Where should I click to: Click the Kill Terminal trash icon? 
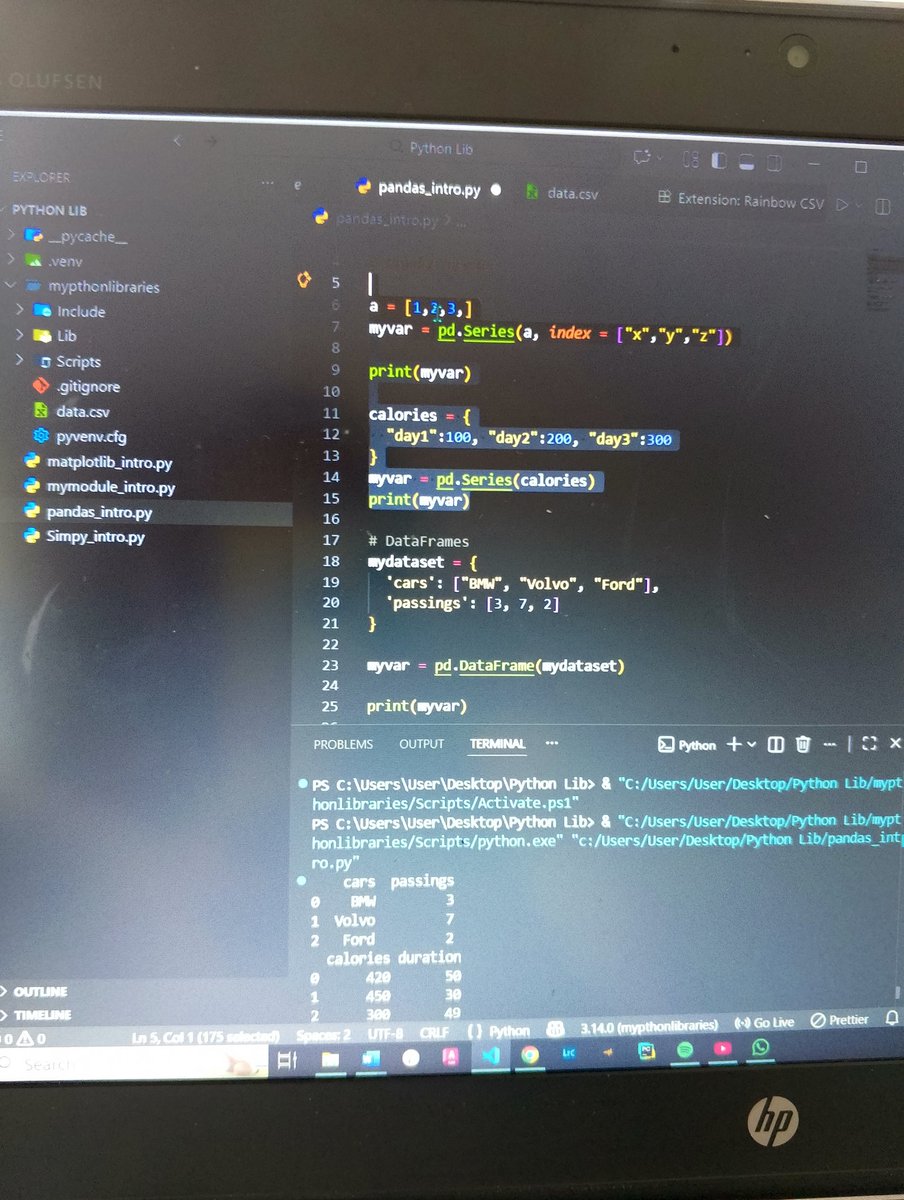pyautogui.click(x=802, y=744)
